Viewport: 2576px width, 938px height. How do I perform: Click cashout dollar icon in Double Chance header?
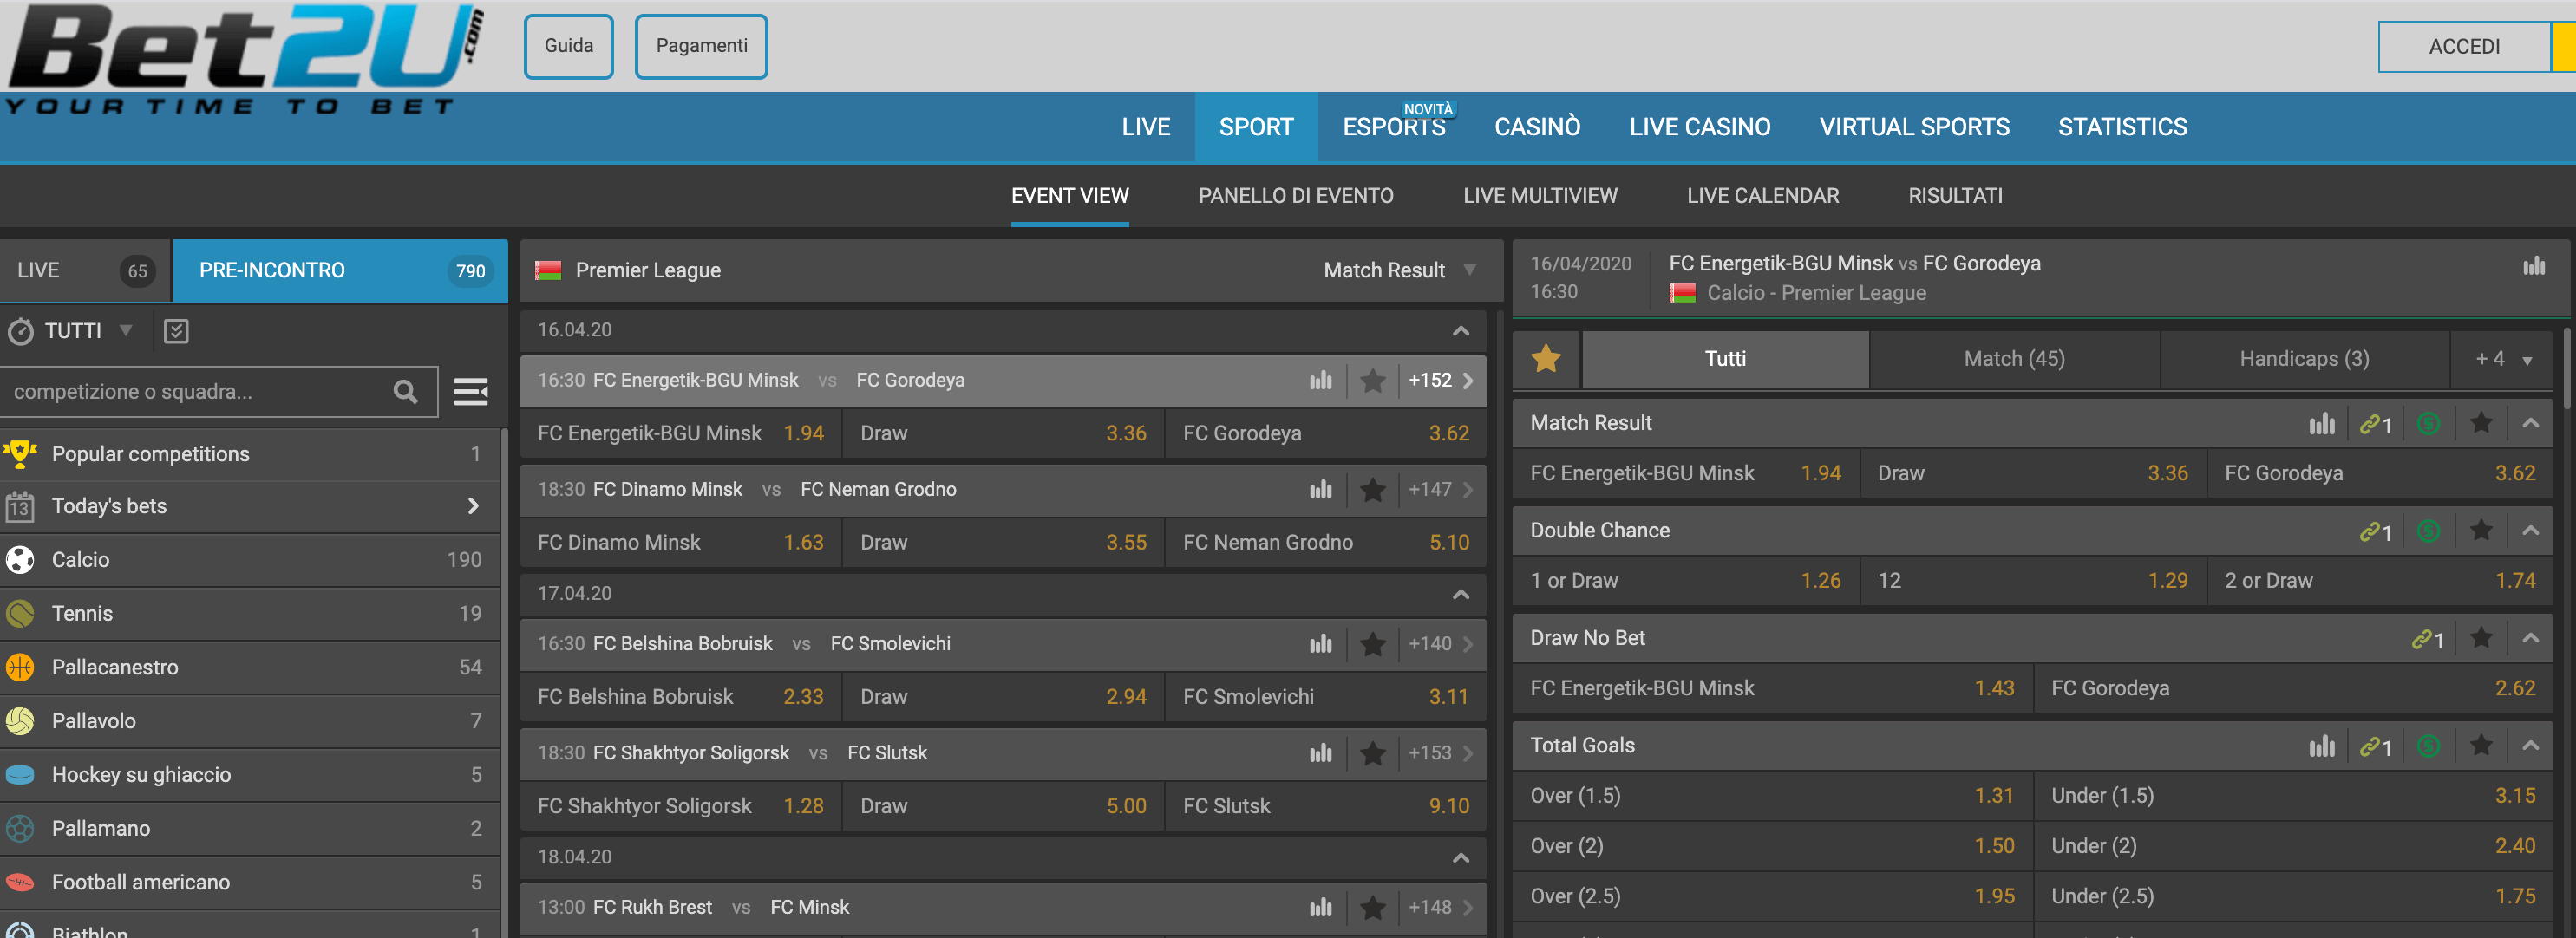(2428, 530)
